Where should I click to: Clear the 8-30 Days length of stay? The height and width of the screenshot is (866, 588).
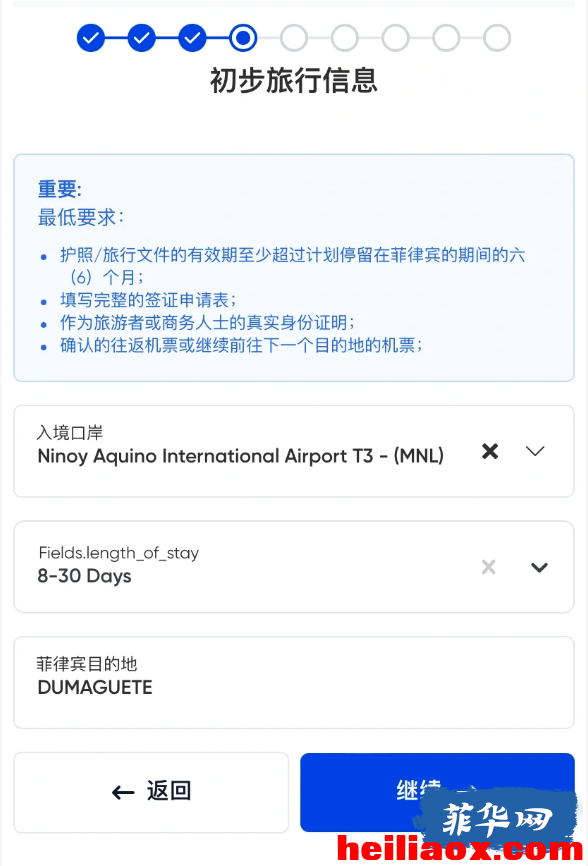coord(489,567)
